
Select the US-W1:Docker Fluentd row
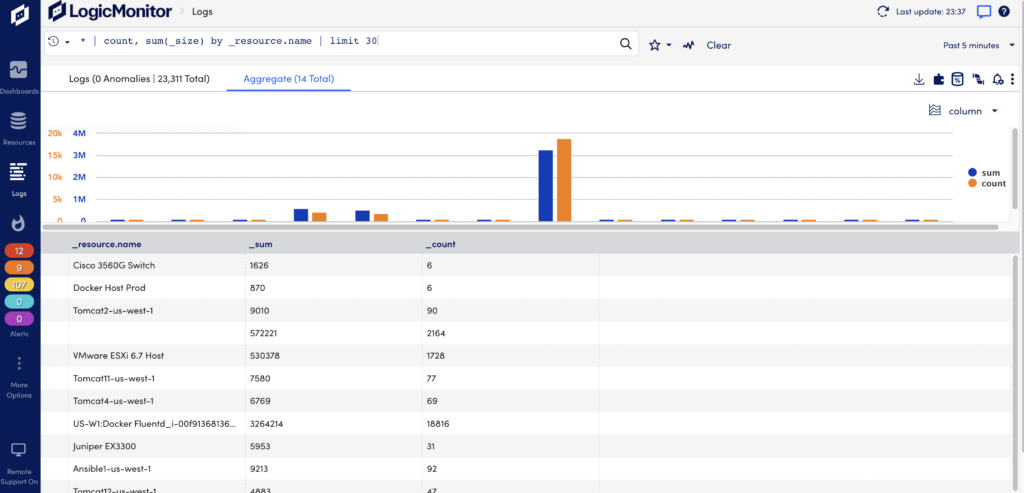pyautogui.click(x=526, y=424)
